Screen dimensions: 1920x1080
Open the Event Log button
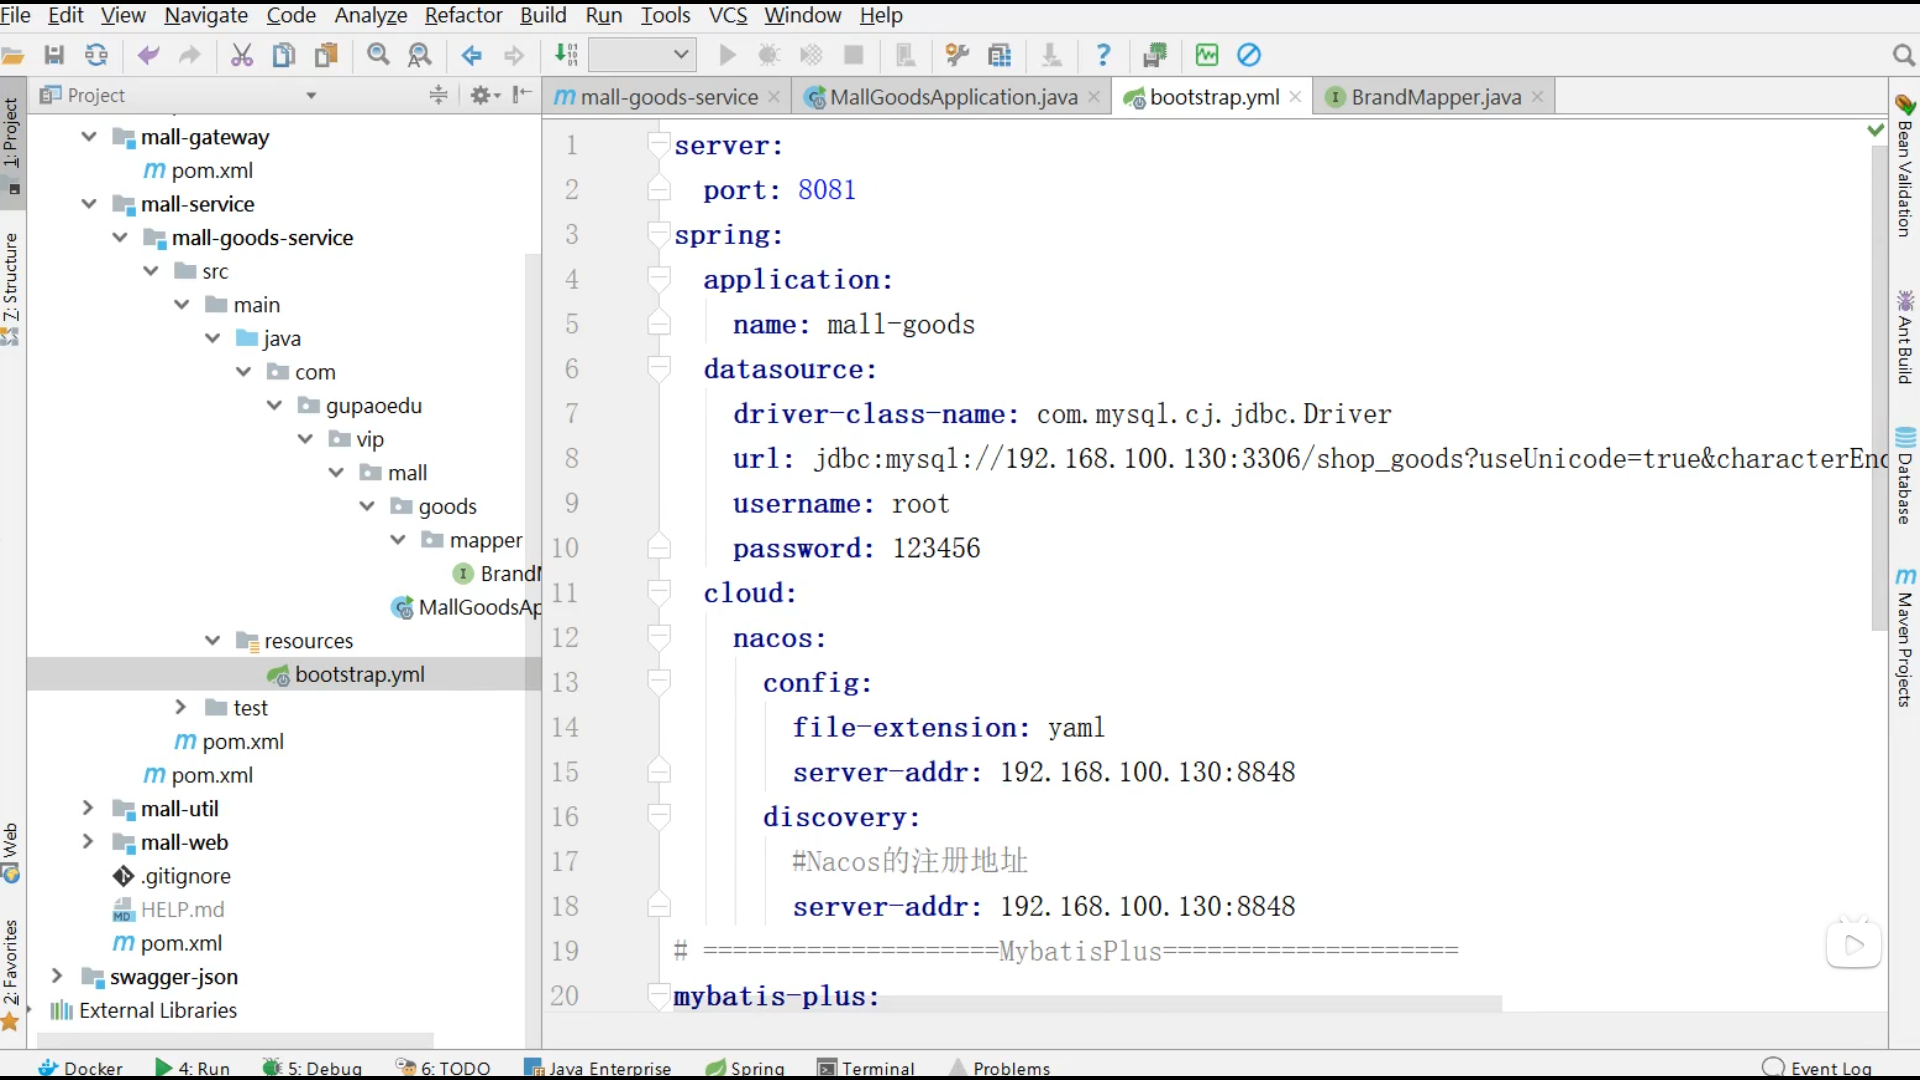pyautogui.click(x=1817, y=1068)
